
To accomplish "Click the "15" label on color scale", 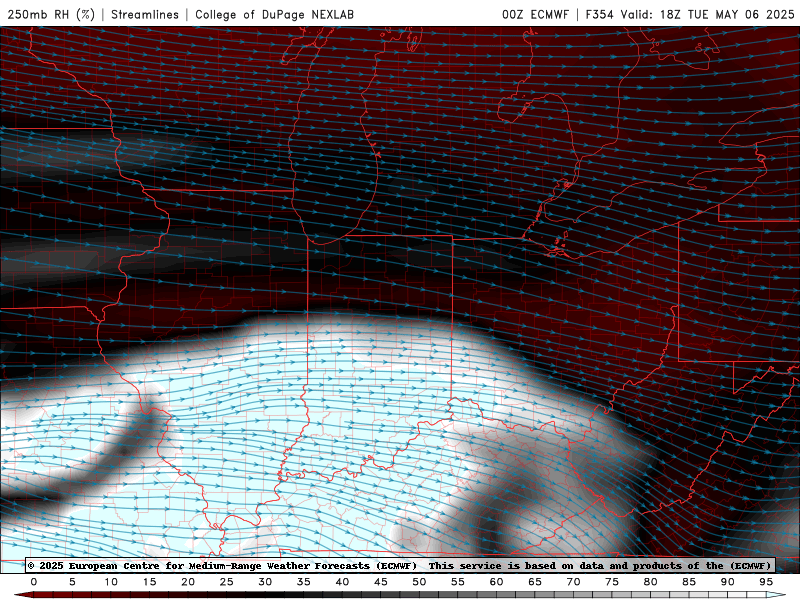I will (x=149, y=582).
